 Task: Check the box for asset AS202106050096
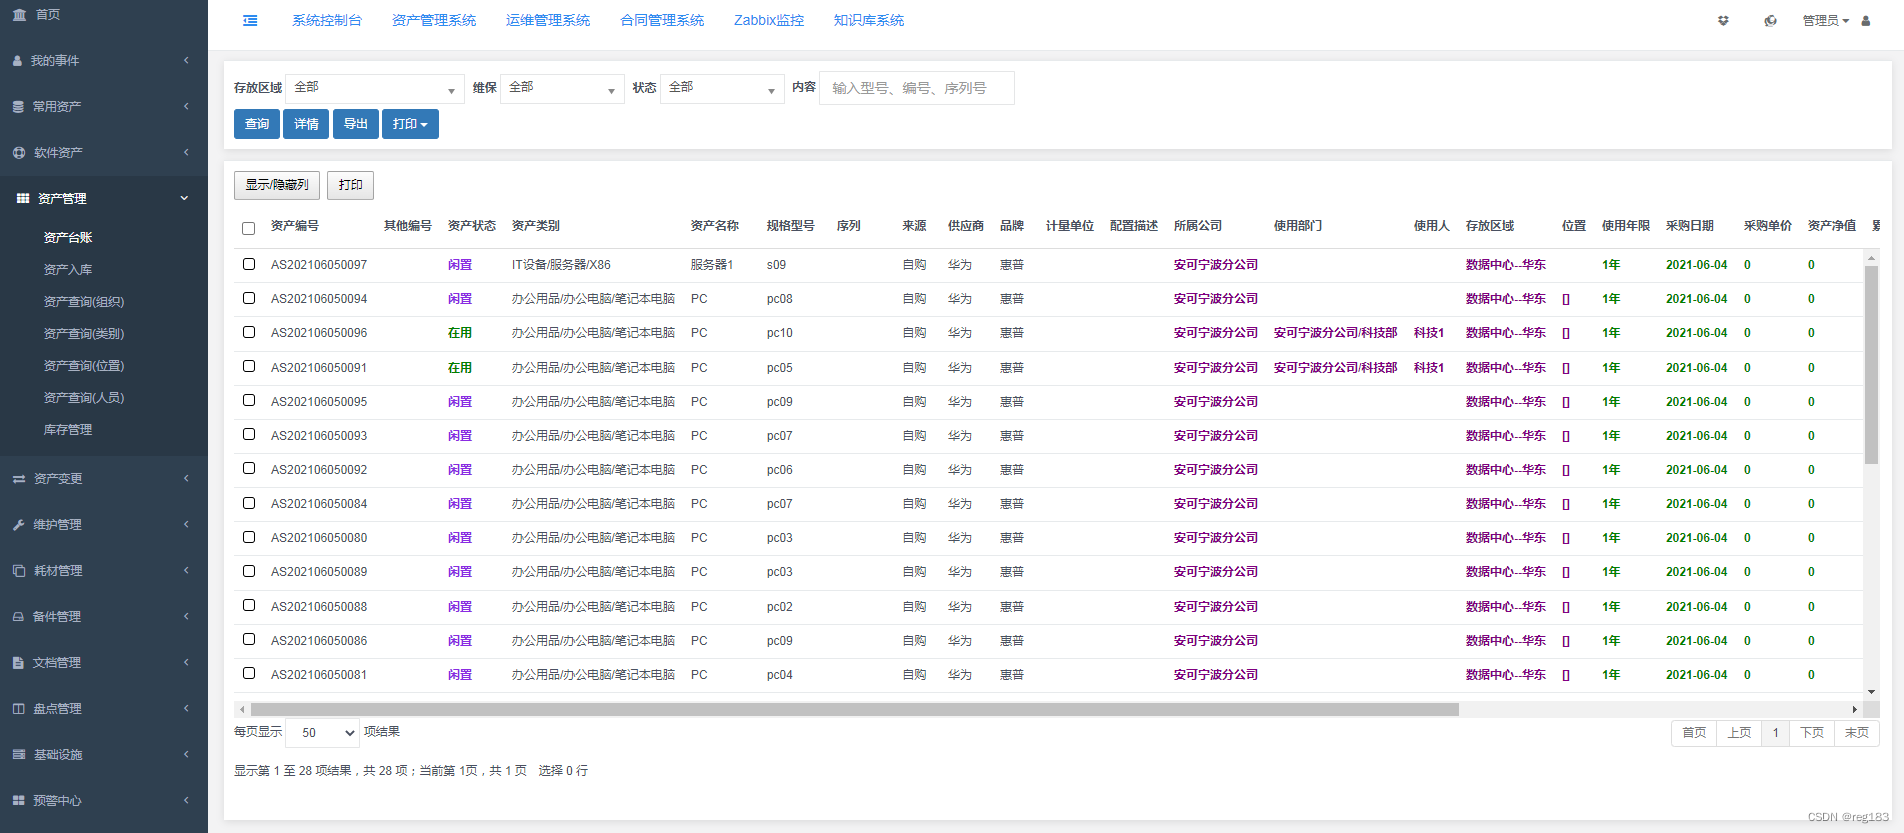point(249,332)
